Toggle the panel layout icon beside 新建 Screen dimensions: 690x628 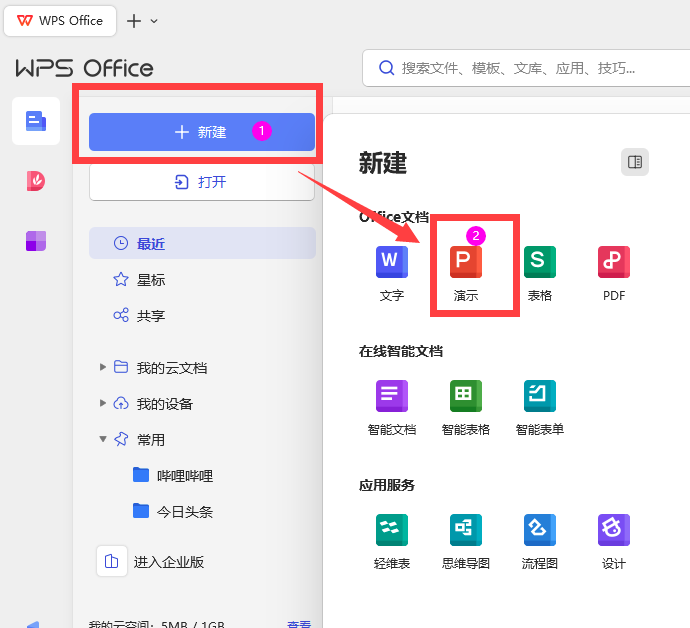(x=634, y=162)
